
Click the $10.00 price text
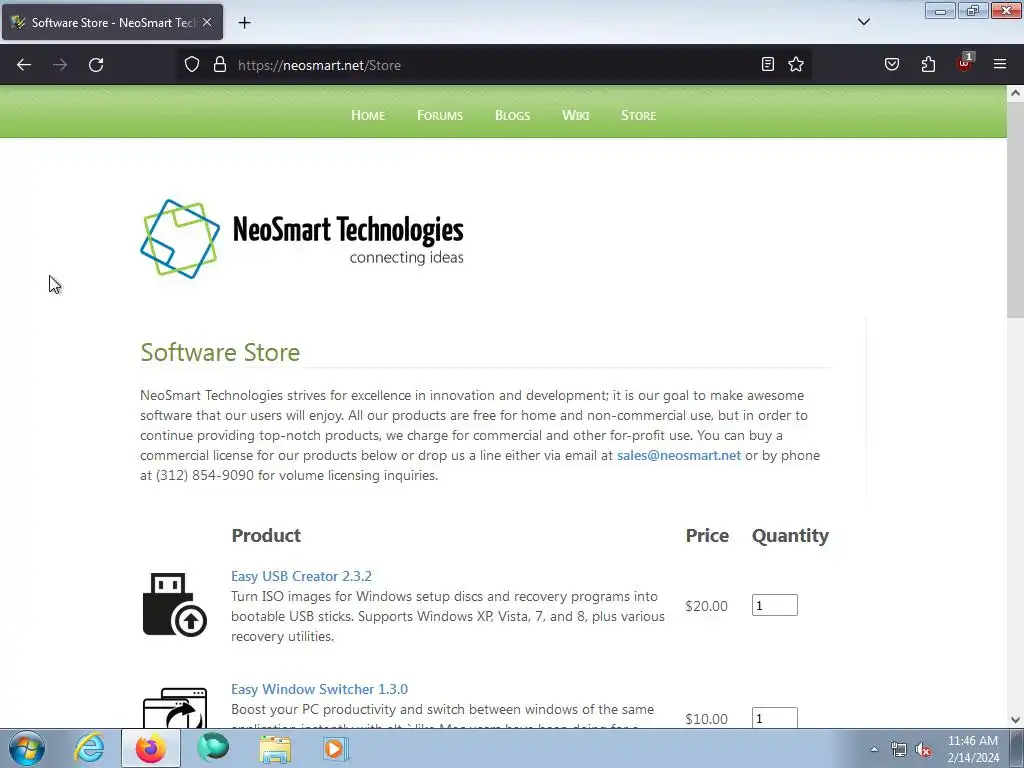click(x=707, y=719)
